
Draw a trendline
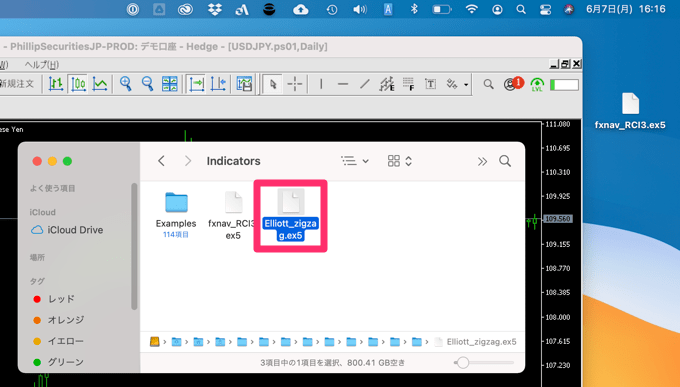point(364,84)
